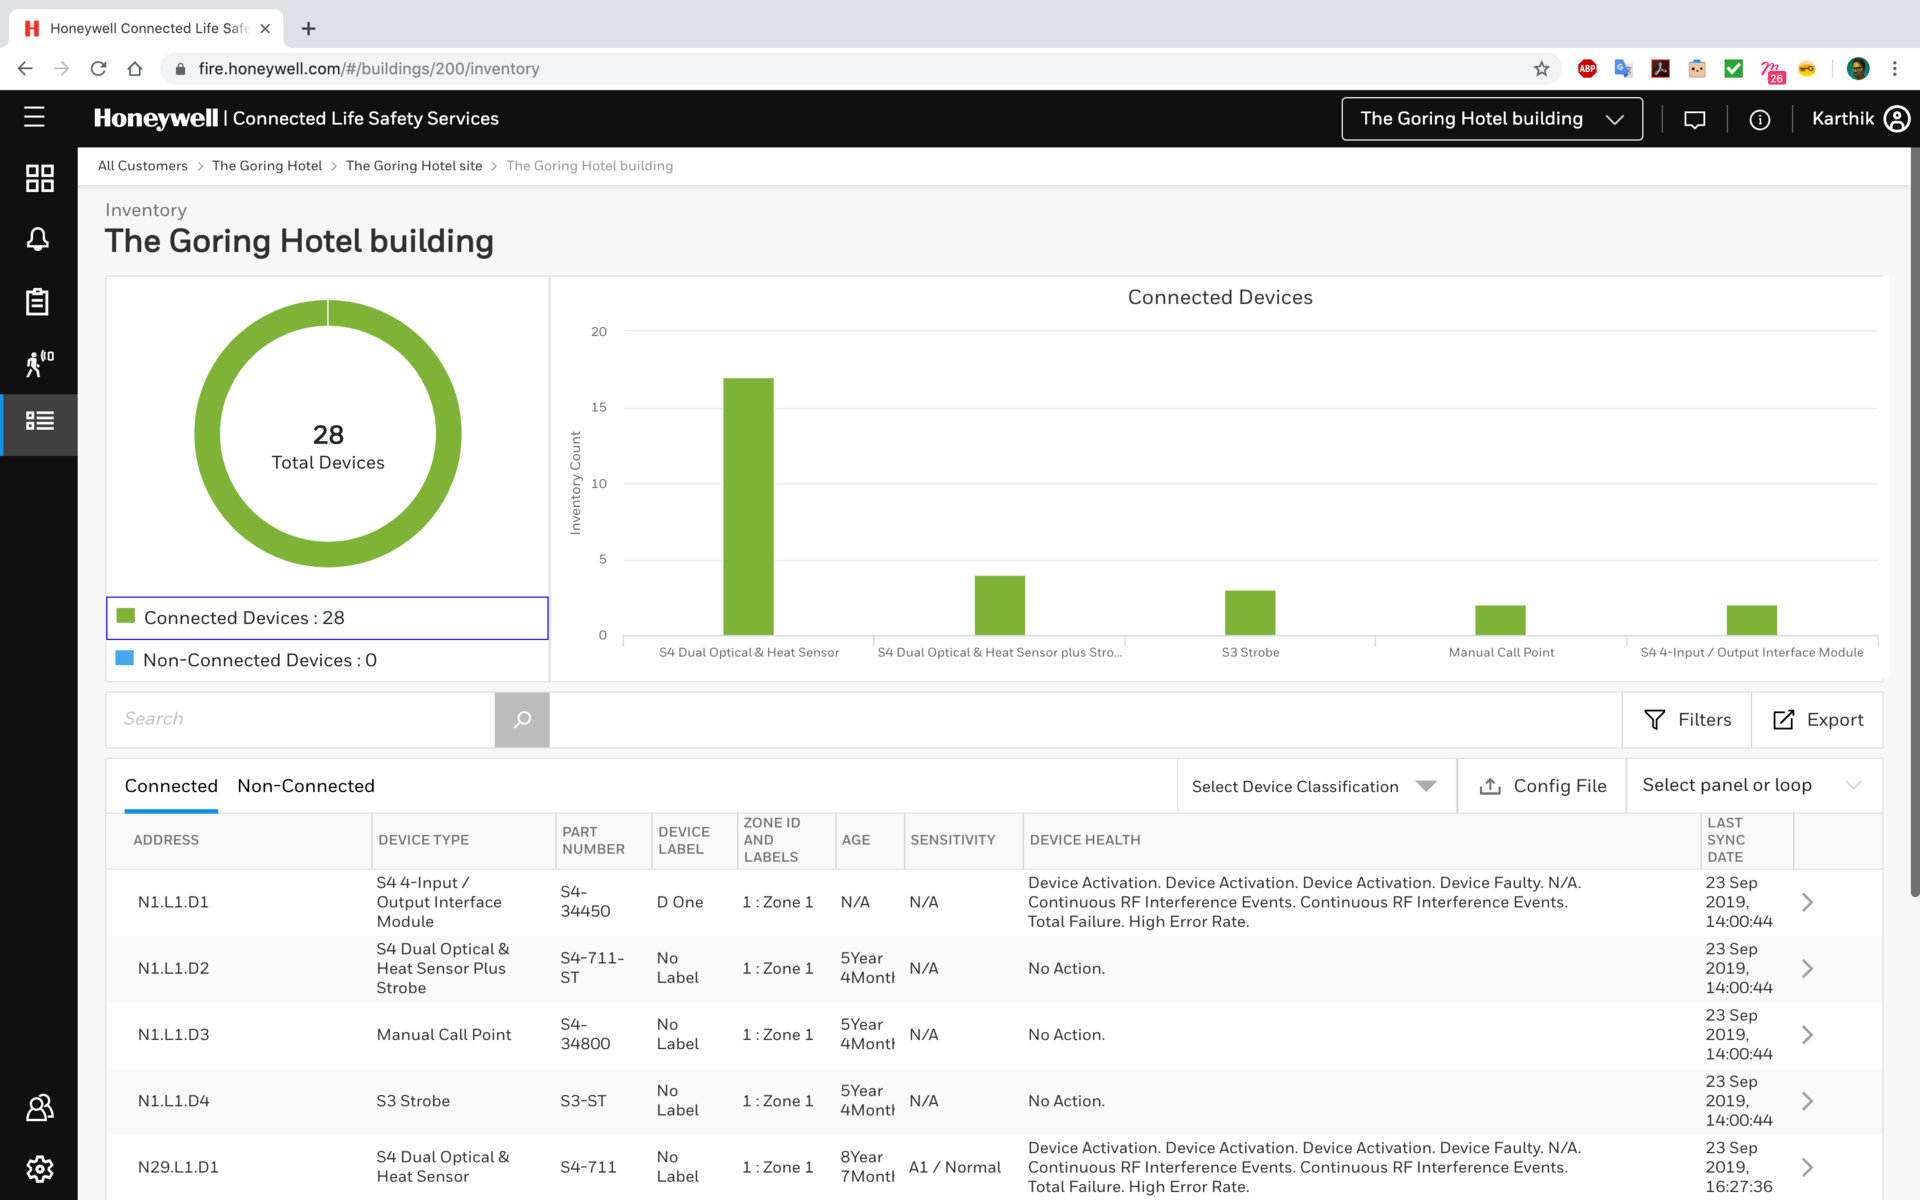1920x1200 pixels.
Task: Click the info icon in the header
Action: click(1759, 120)
